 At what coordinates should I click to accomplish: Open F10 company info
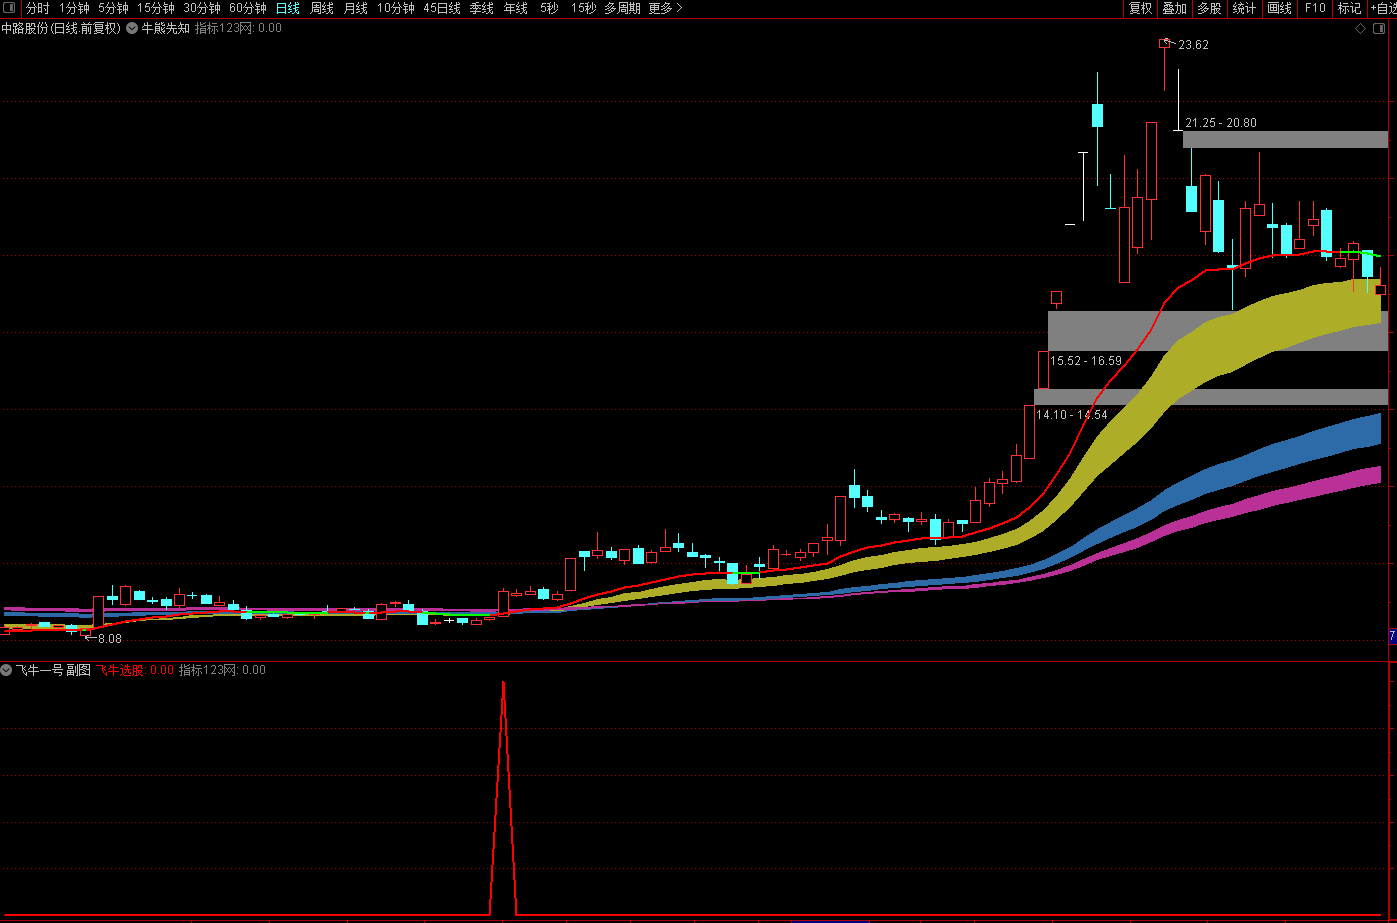point(1315,8)
